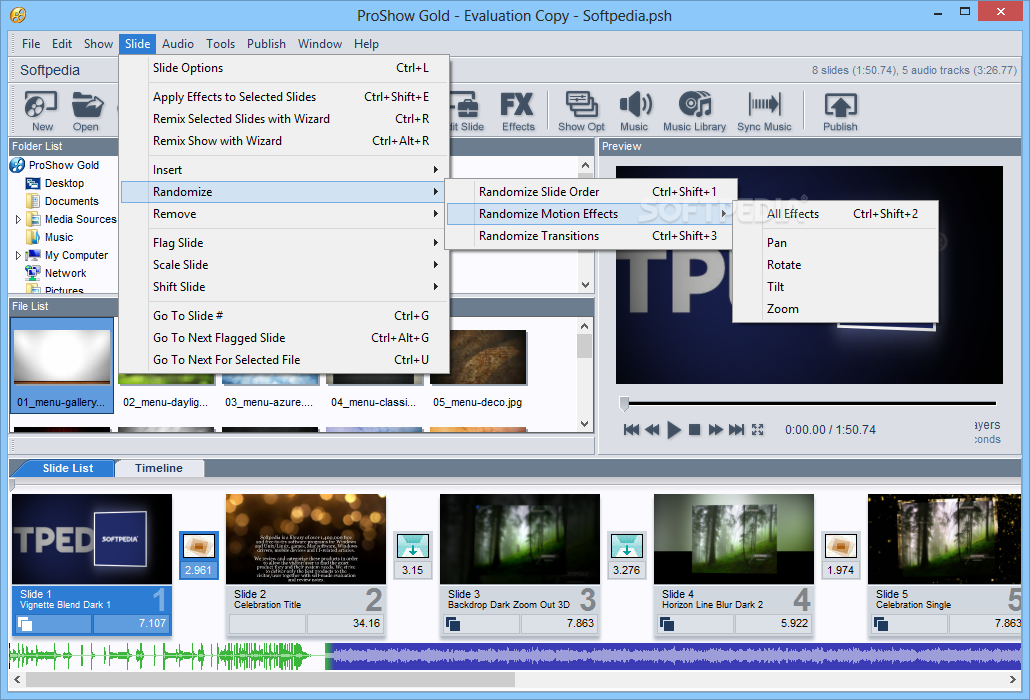Click the layers icon on Slide 4
This screenshot has height=700, width=1030.
pyautogui.click(x=667, y=624)
